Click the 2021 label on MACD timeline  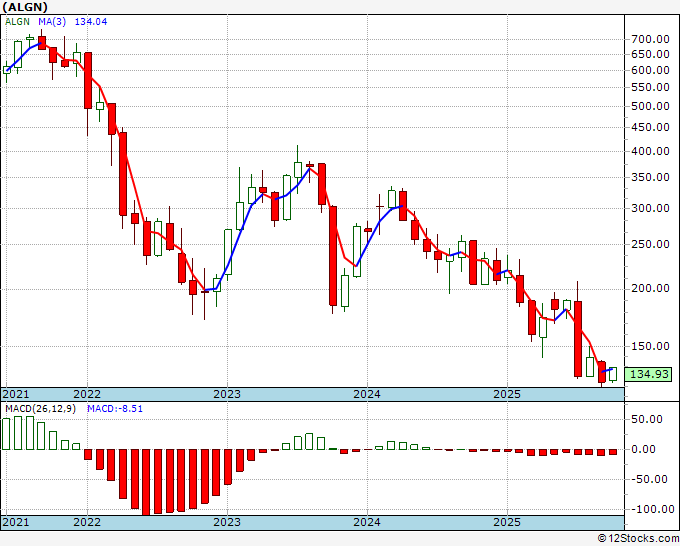click(x=16, y=522)
